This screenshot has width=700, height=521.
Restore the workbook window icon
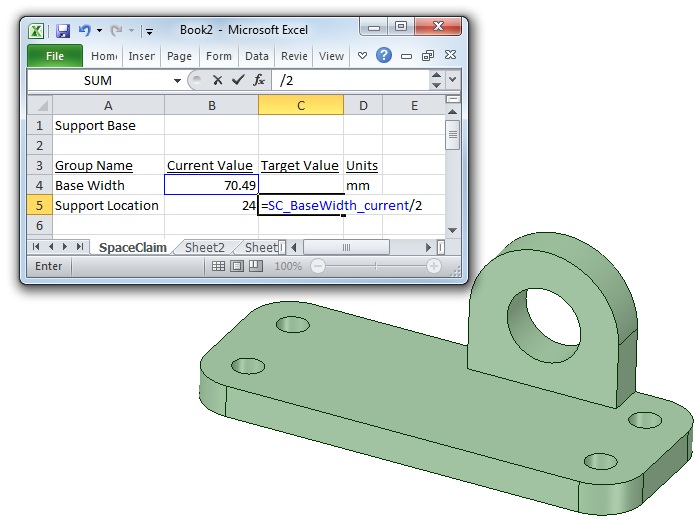428,55
